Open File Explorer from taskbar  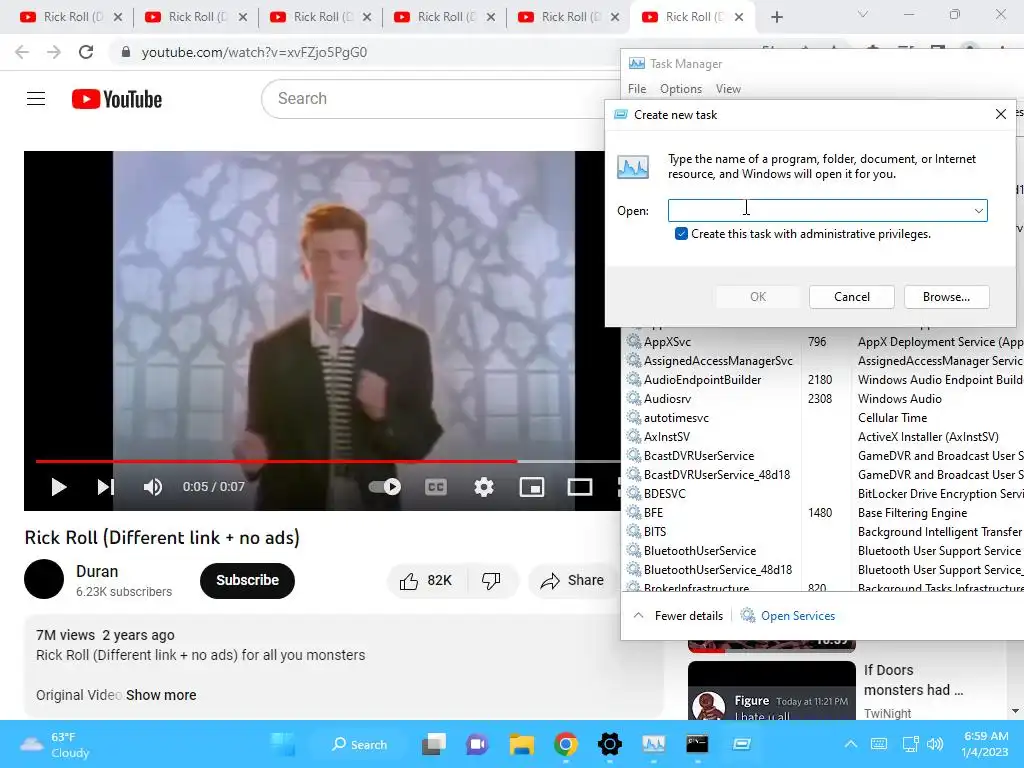click(522, 744)
